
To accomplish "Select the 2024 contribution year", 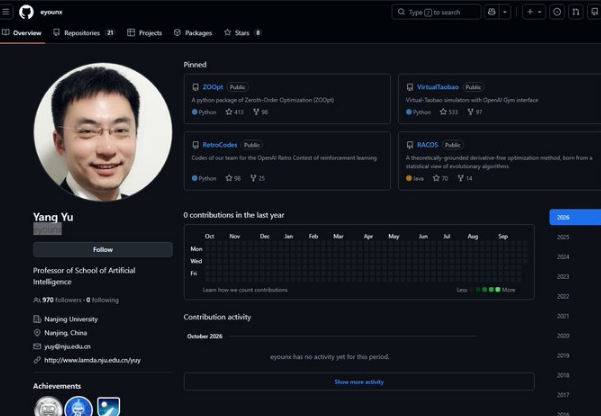I will (563, 257).
